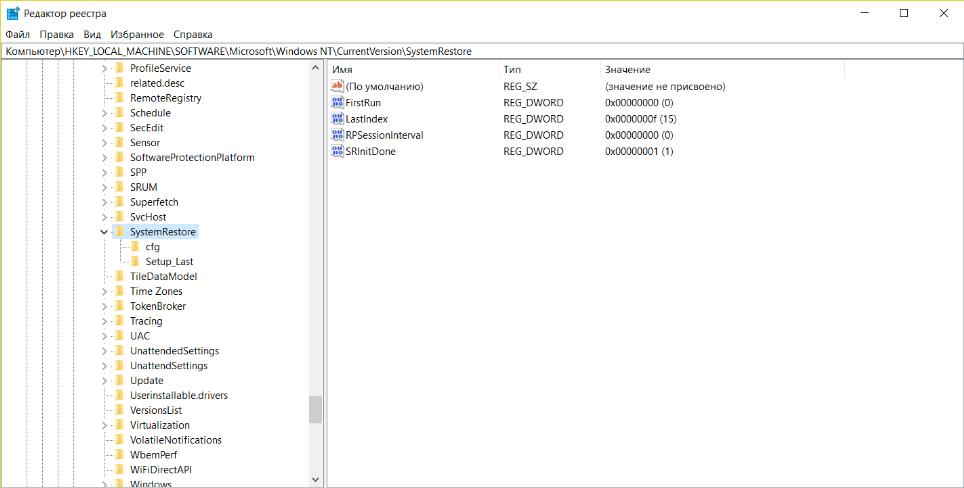Viewport: 964px width, 488px height.
Task: Click the Registry Editor title bar icon
Action: [13, 14]
